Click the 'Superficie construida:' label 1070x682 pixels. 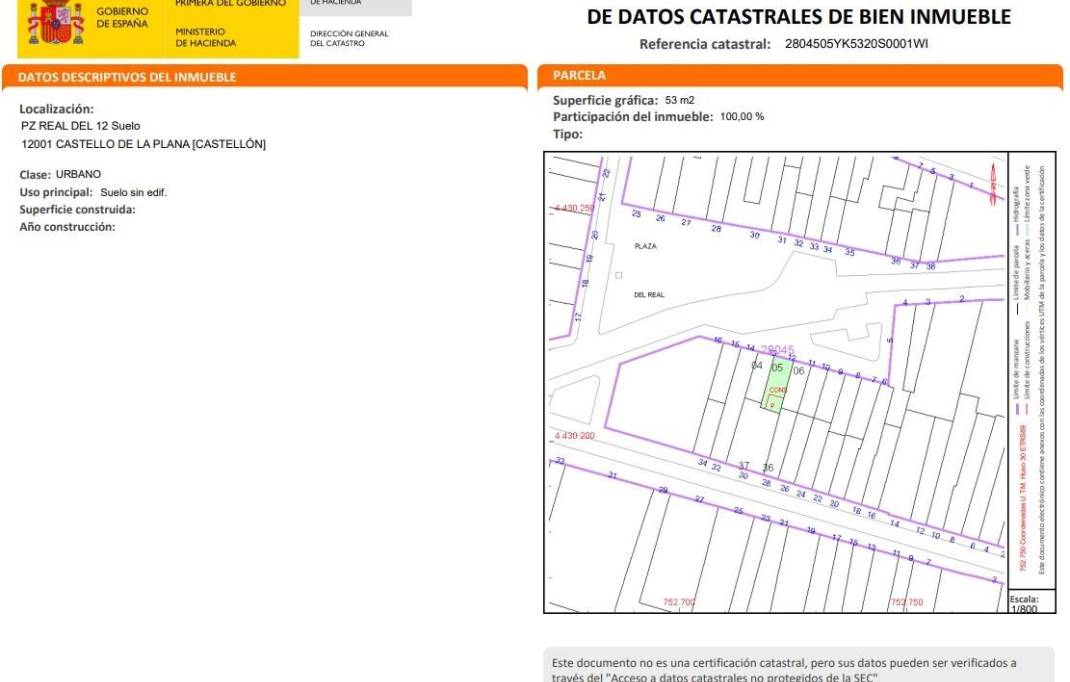pos(77,210)
